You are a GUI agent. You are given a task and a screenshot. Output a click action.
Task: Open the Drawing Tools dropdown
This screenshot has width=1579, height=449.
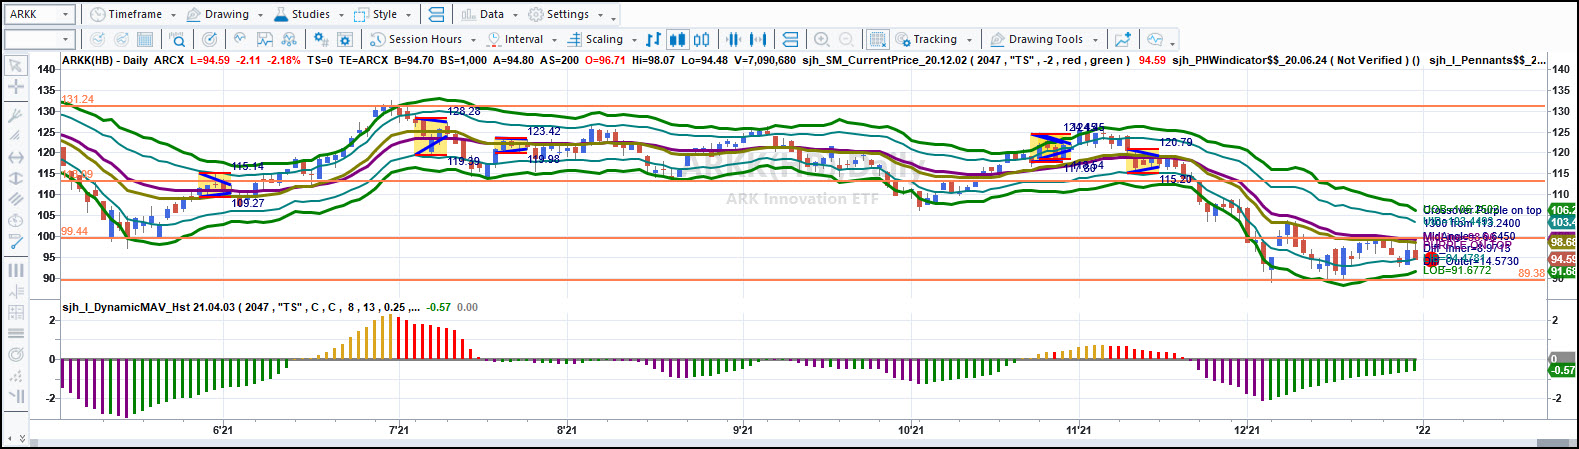click(1043, 39)
